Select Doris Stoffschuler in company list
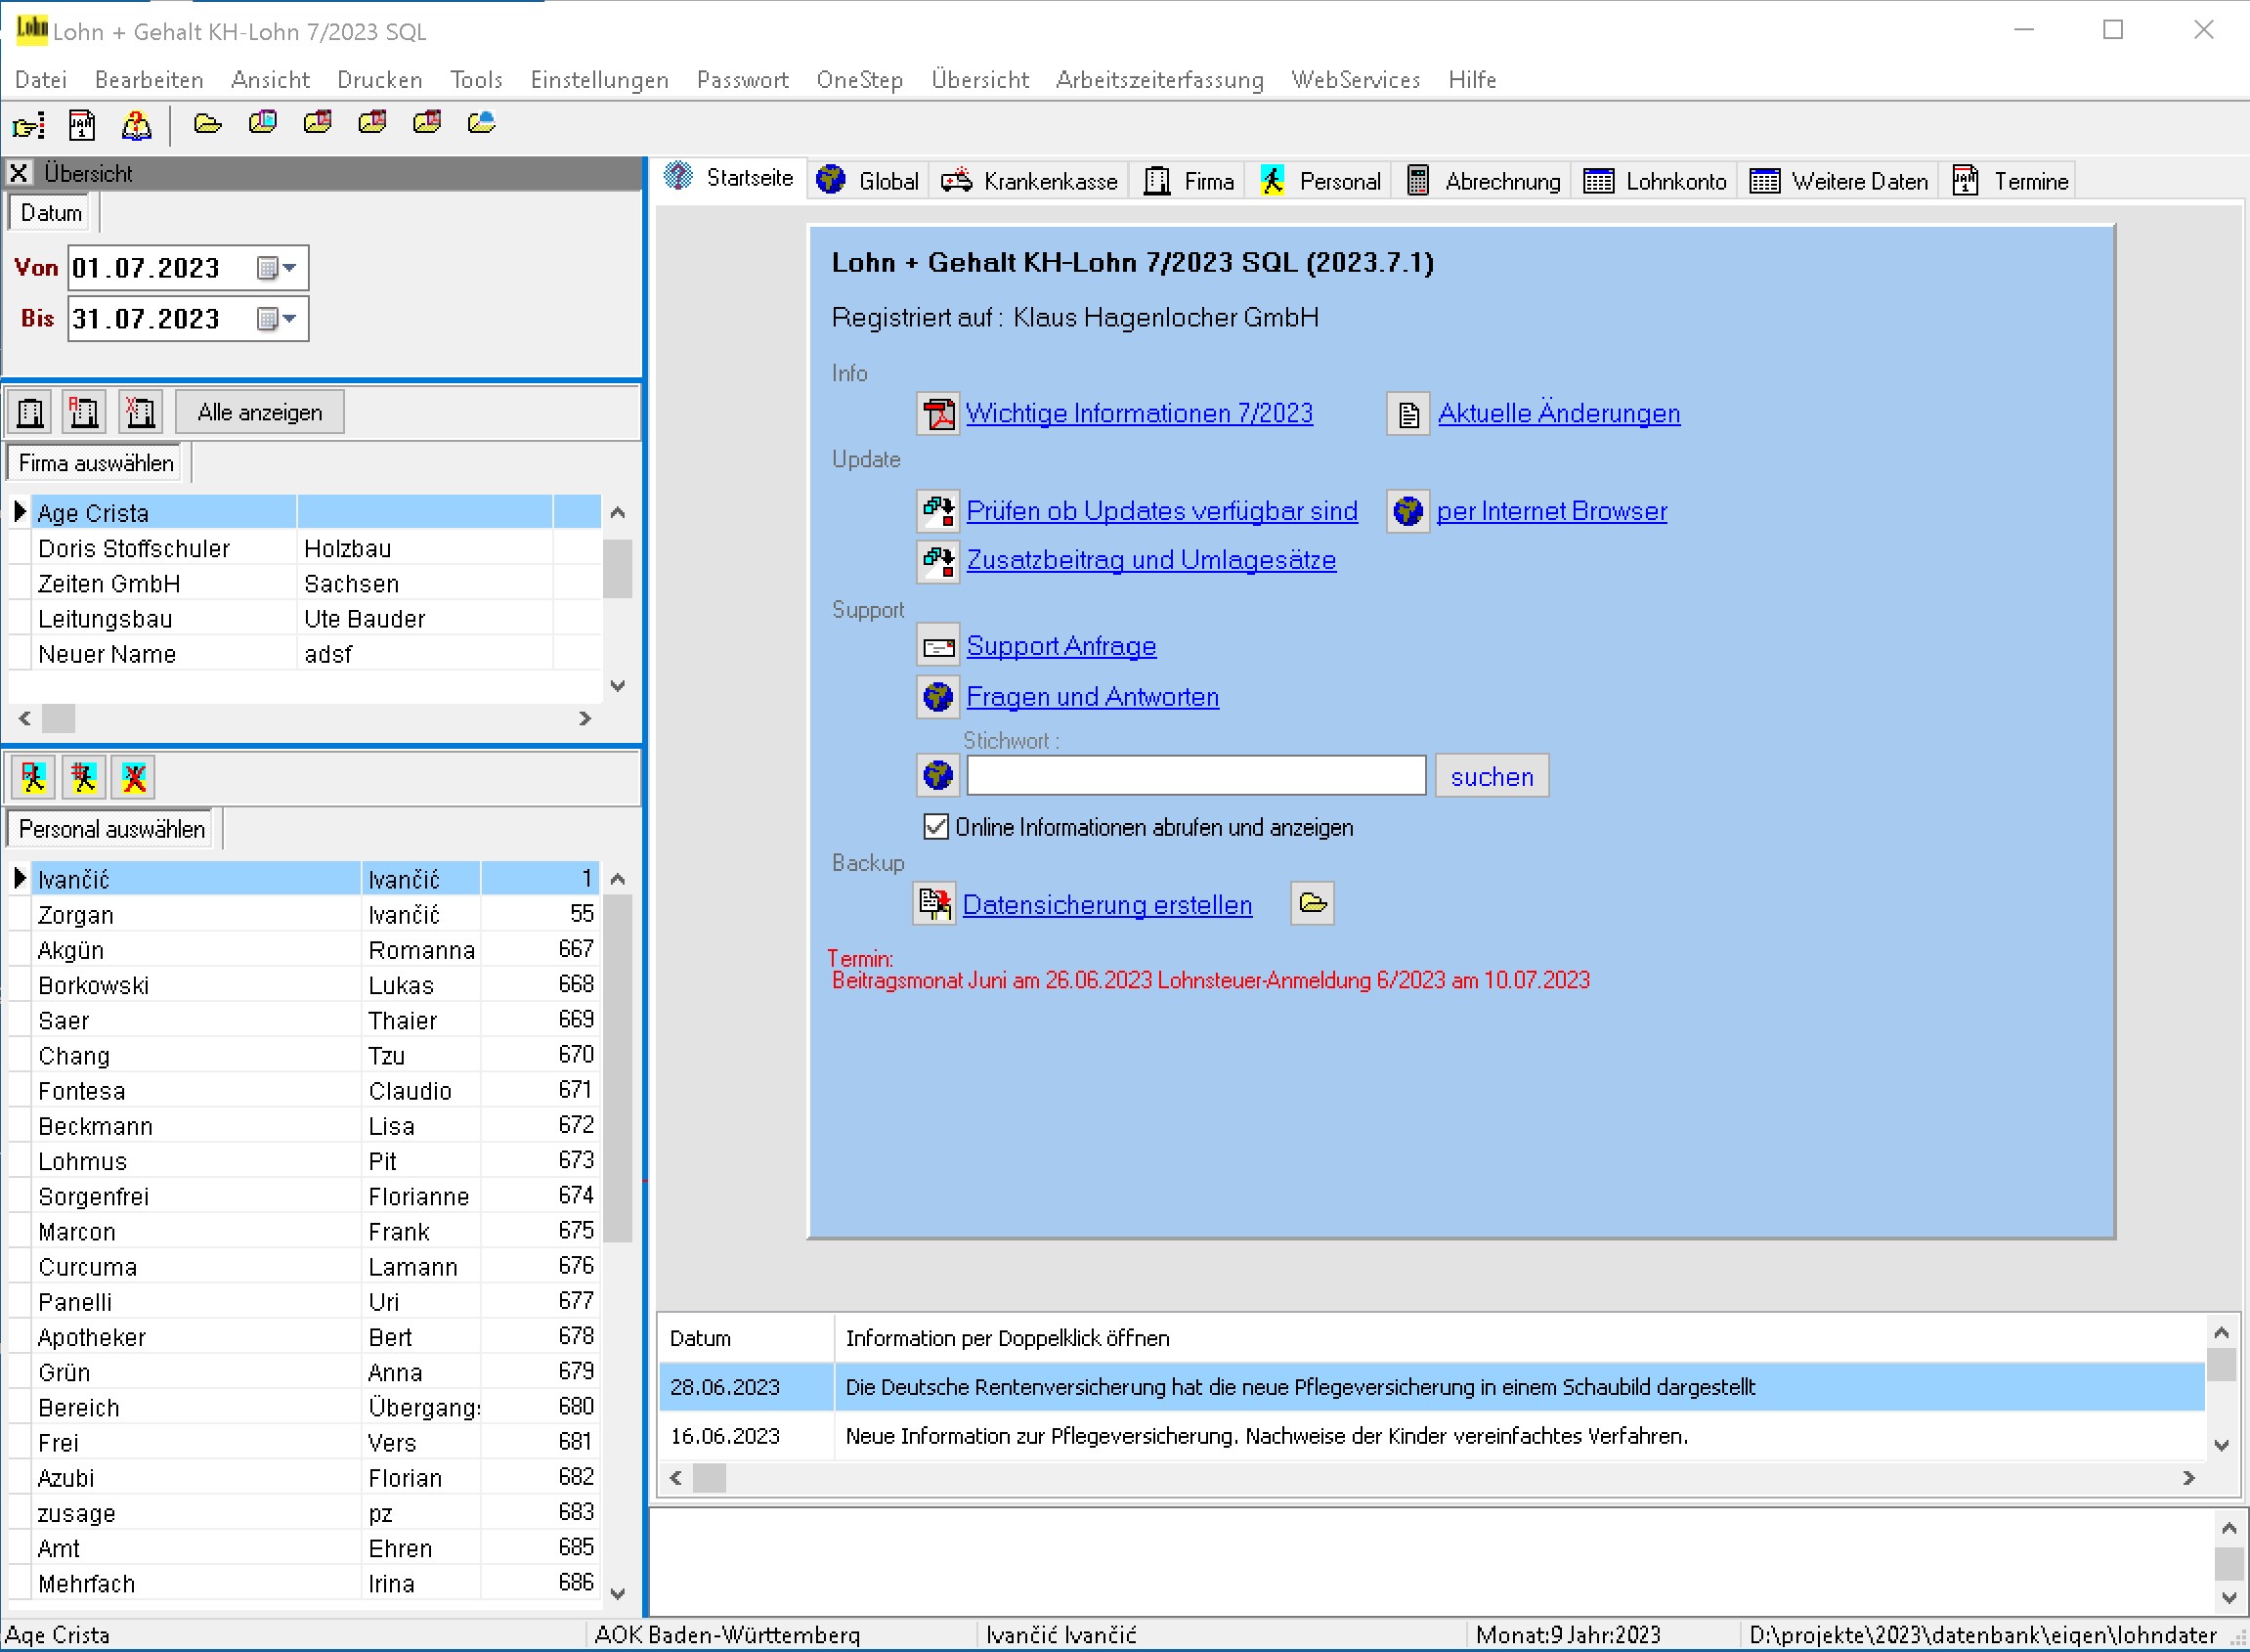Screen dimensions: 2250x1652 pos(305,548)
